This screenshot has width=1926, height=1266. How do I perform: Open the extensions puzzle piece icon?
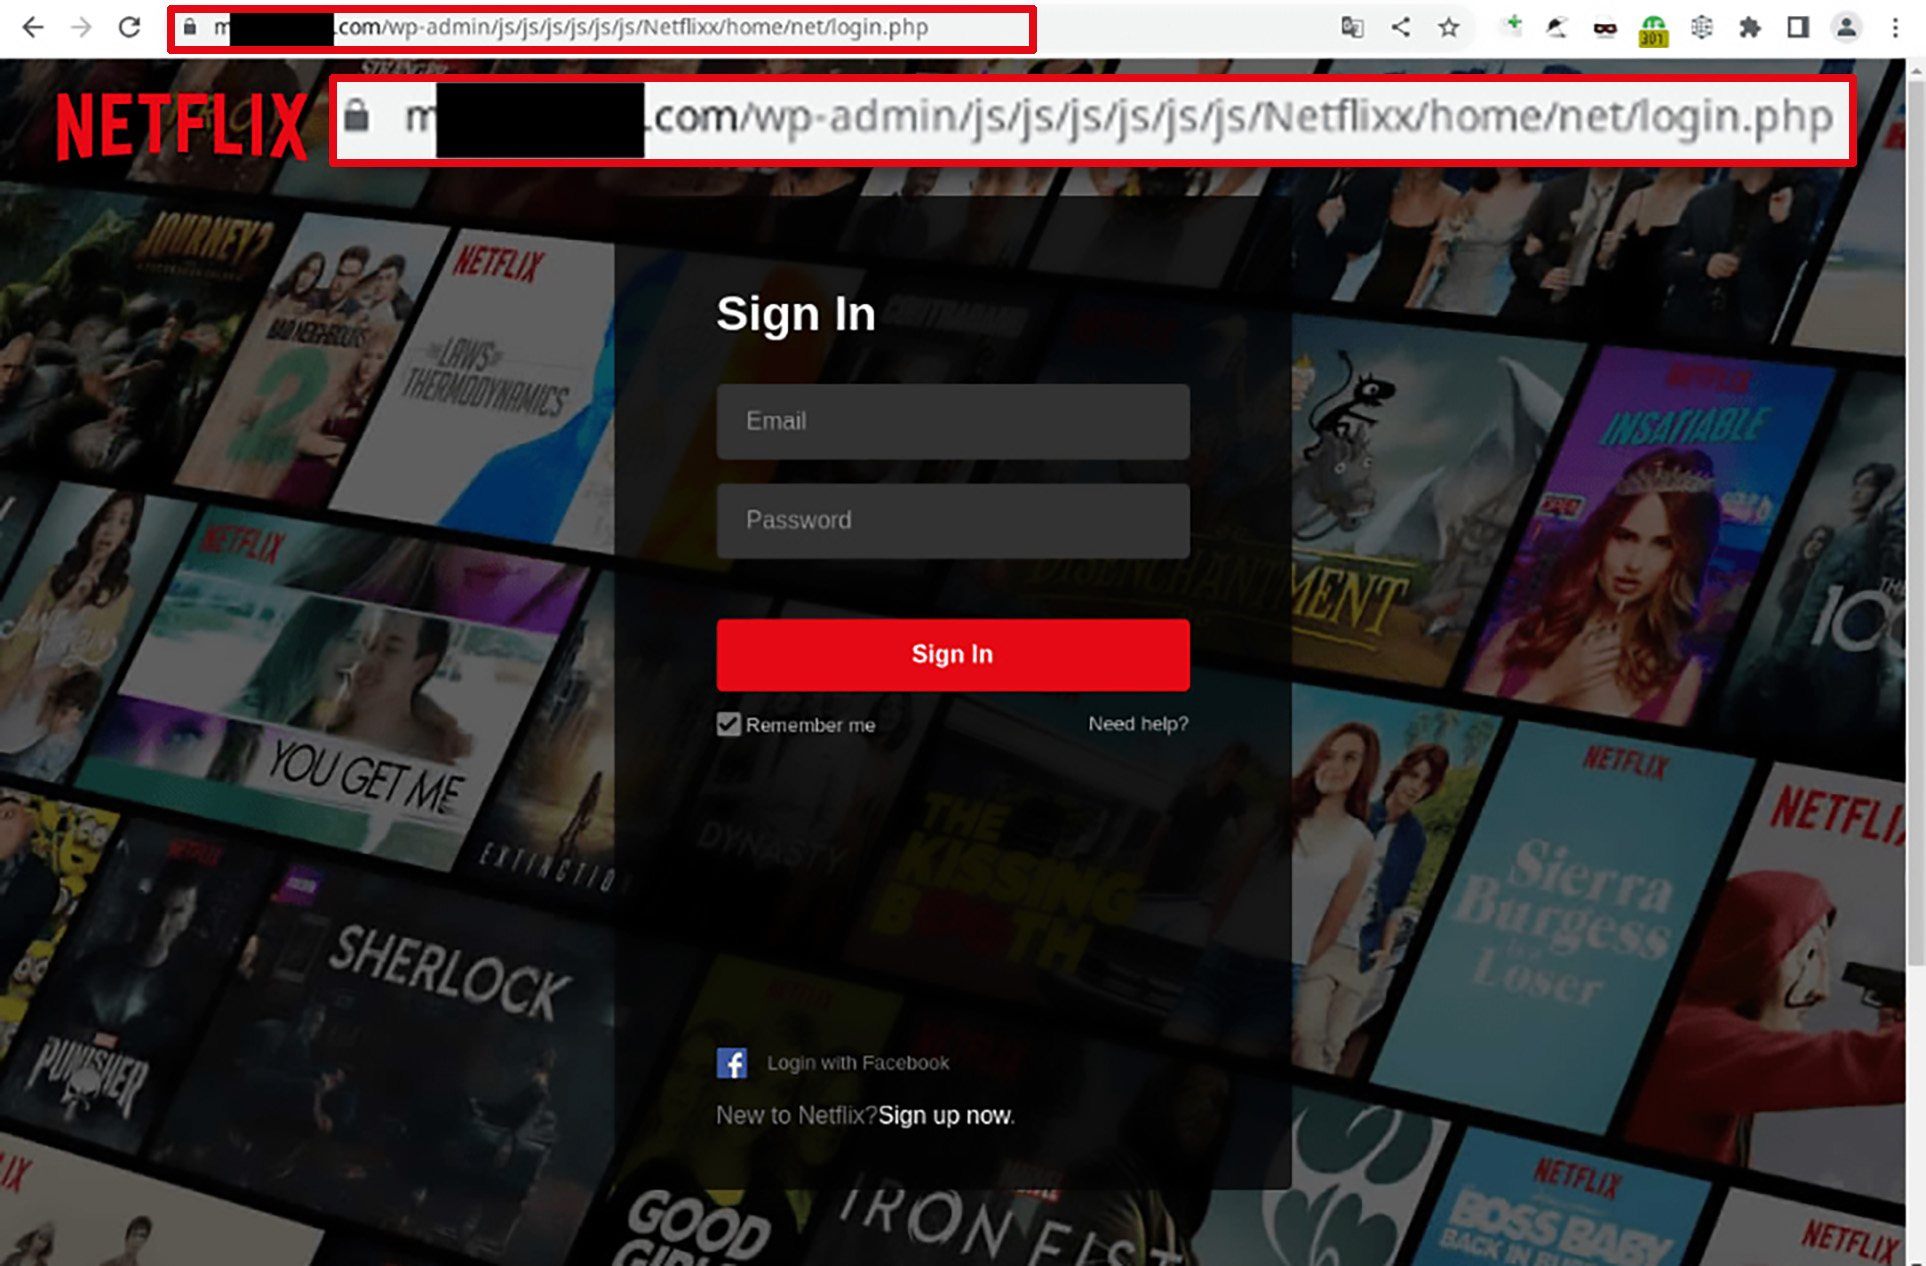1749,28
